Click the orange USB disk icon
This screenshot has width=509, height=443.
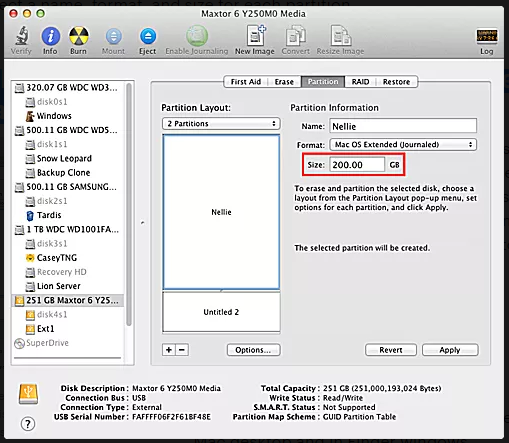[28, 394]
